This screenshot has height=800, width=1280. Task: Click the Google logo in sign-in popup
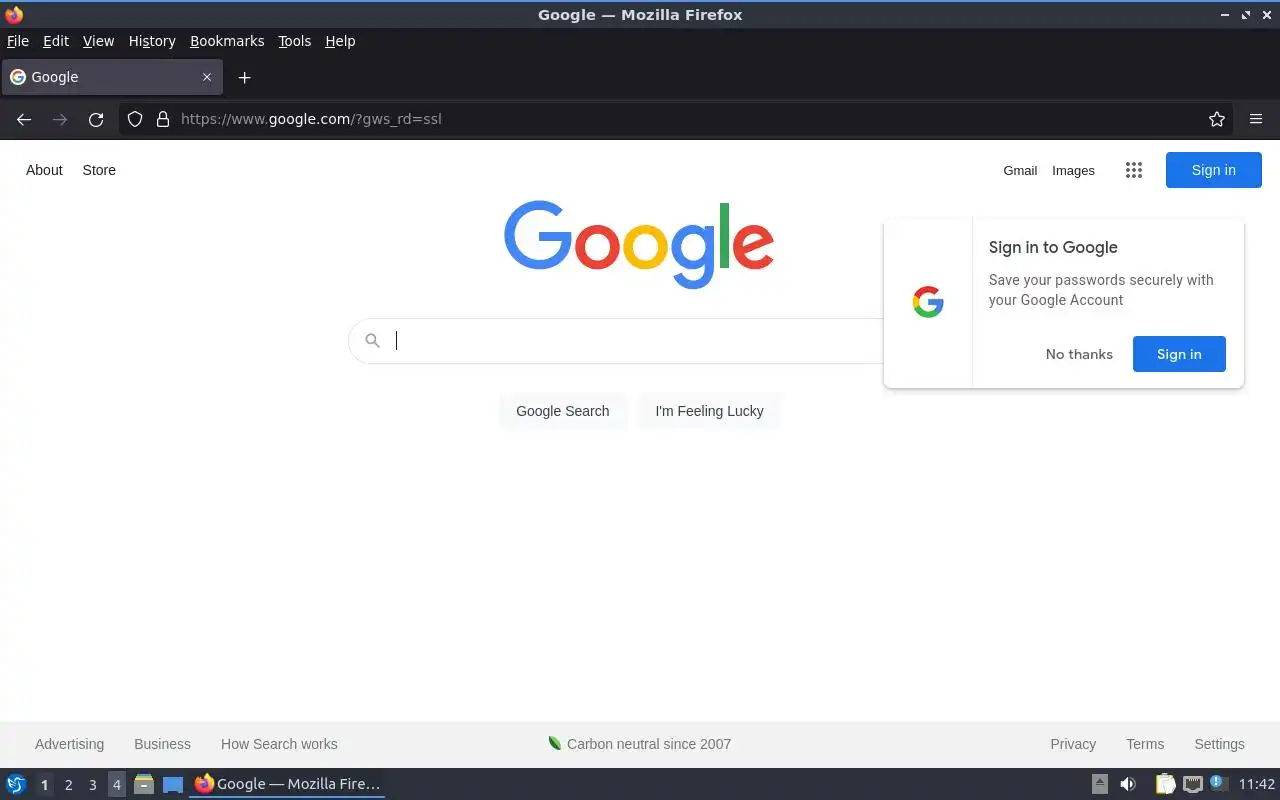[x=928, y=302]
